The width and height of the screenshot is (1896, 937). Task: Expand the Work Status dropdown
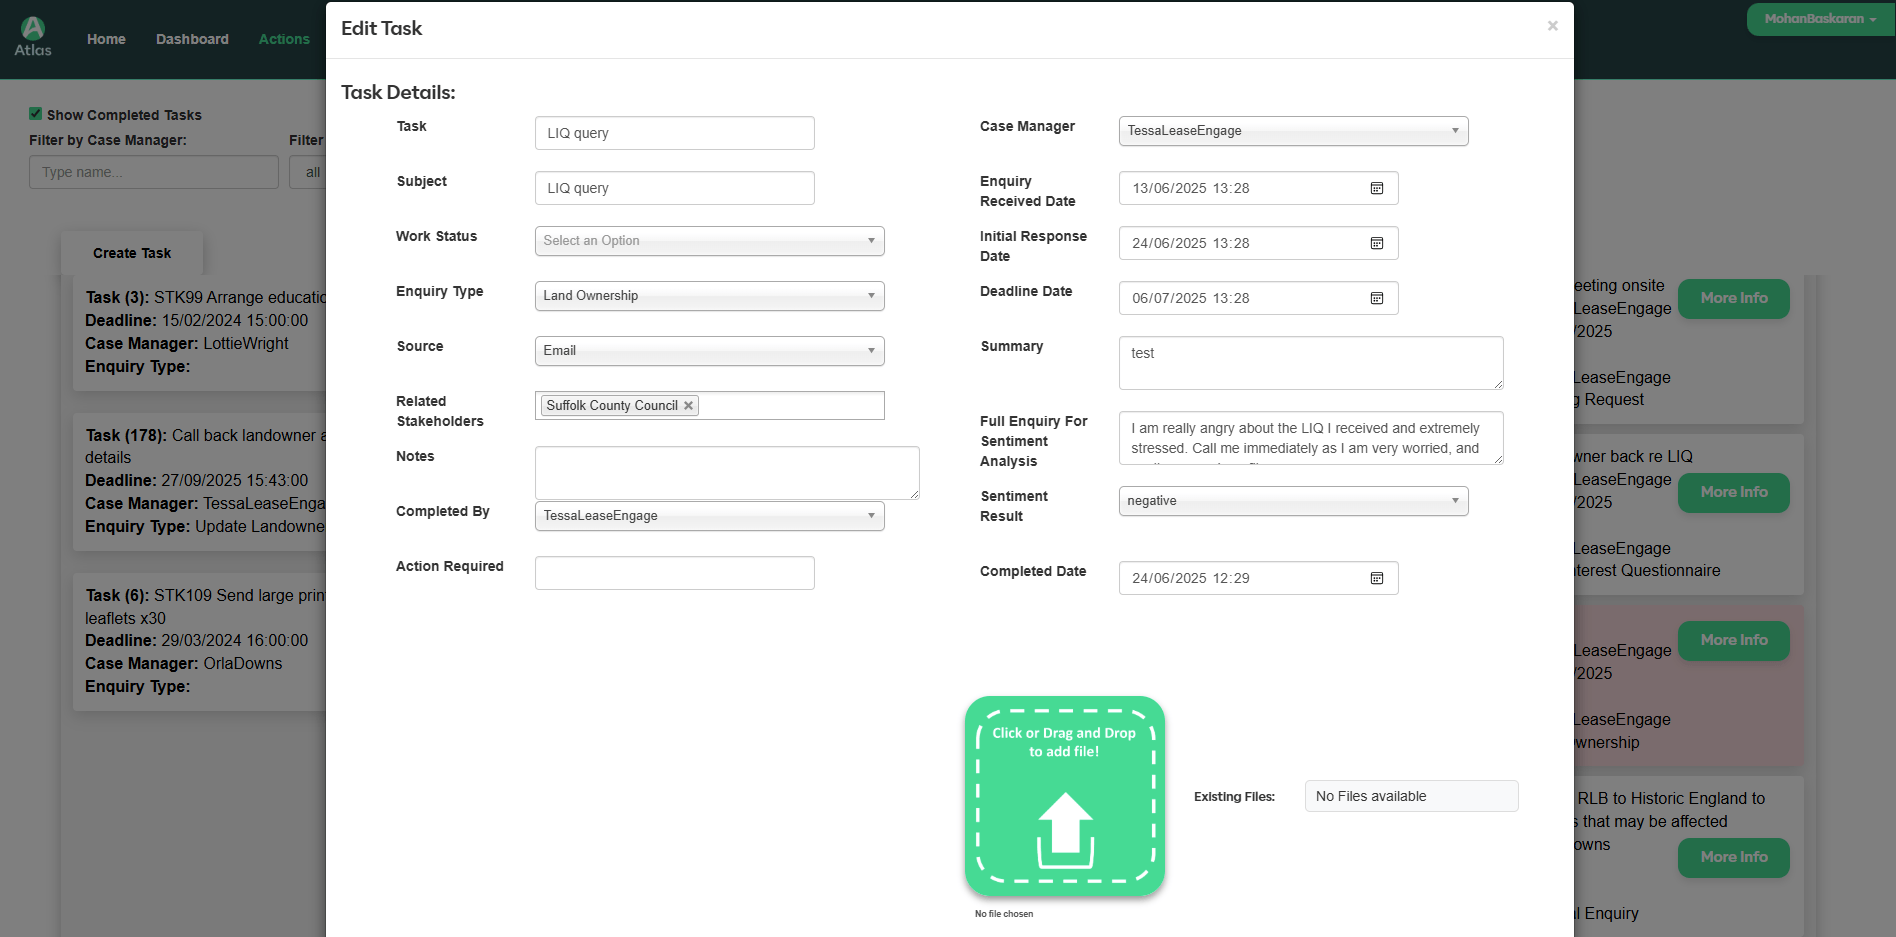709,241
